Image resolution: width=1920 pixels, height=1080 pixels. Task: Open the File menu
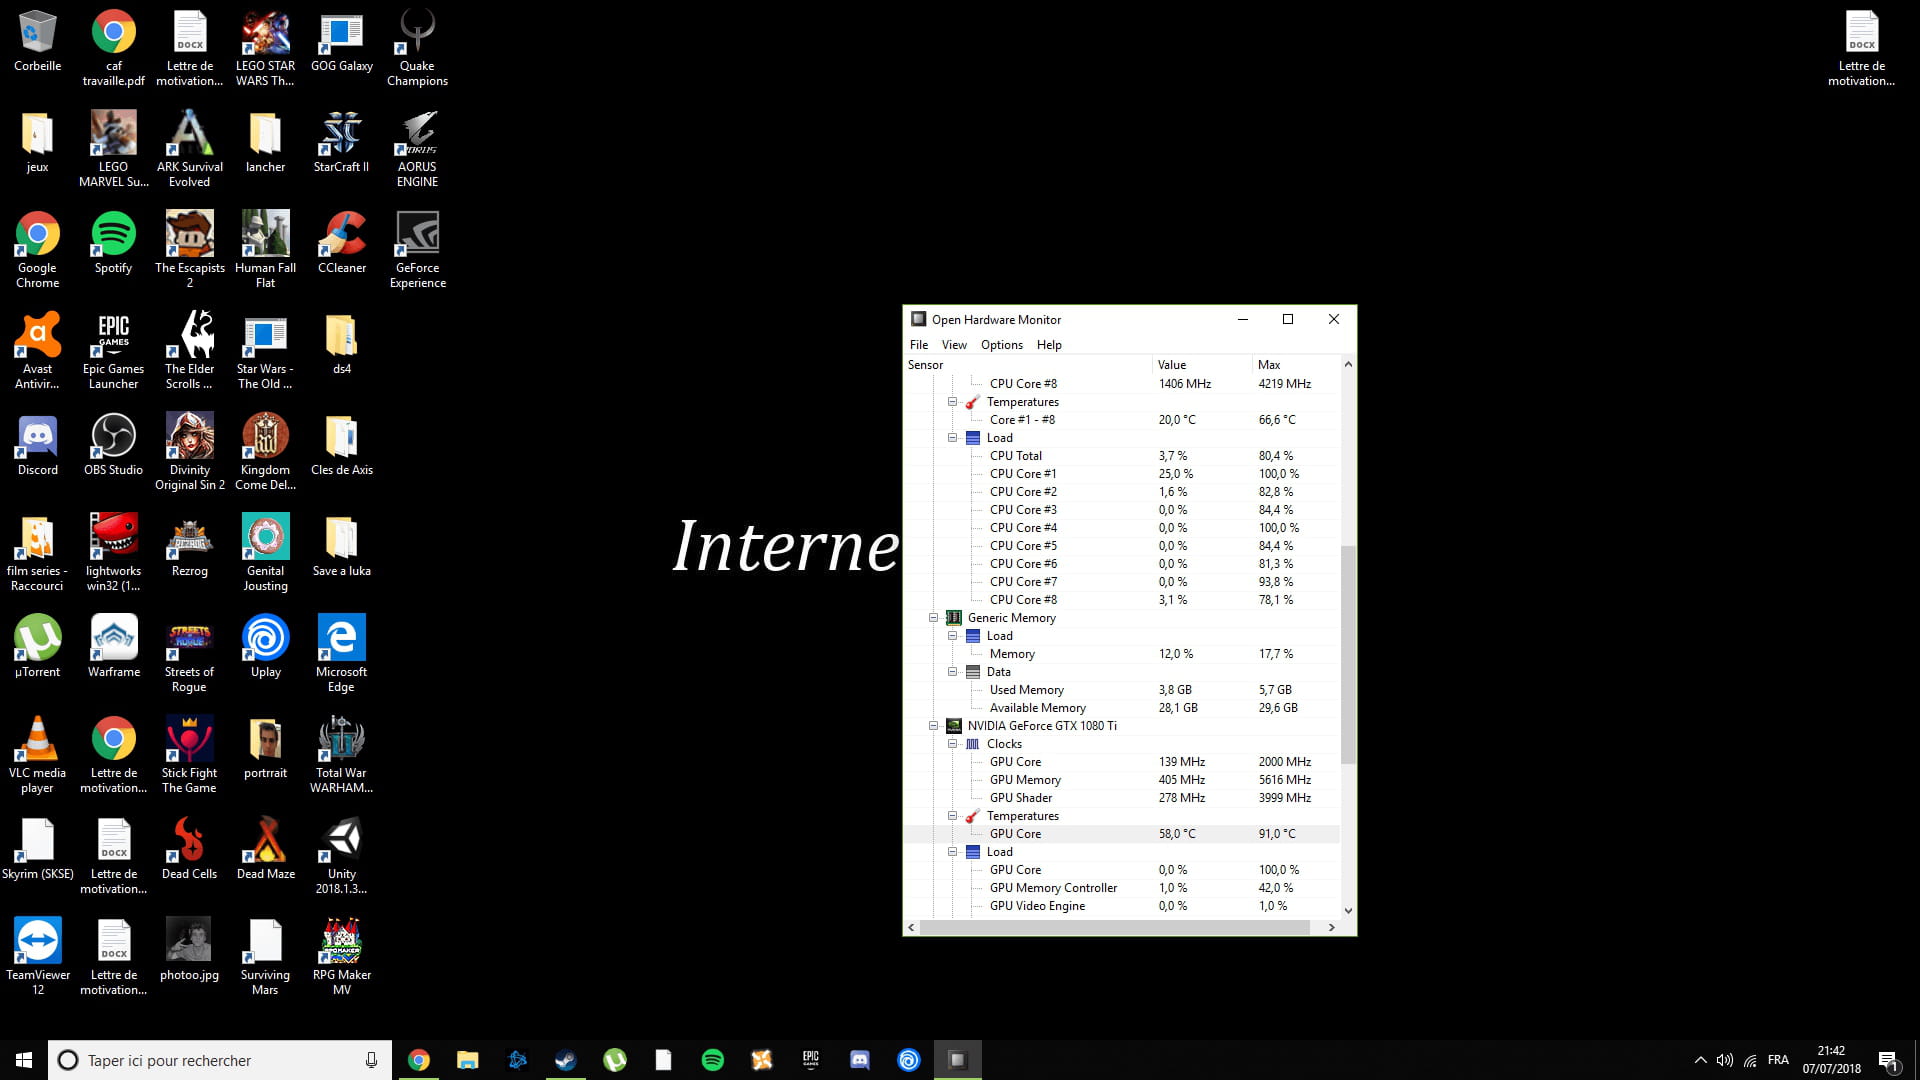pyautogui.click(x=918, y=345)
